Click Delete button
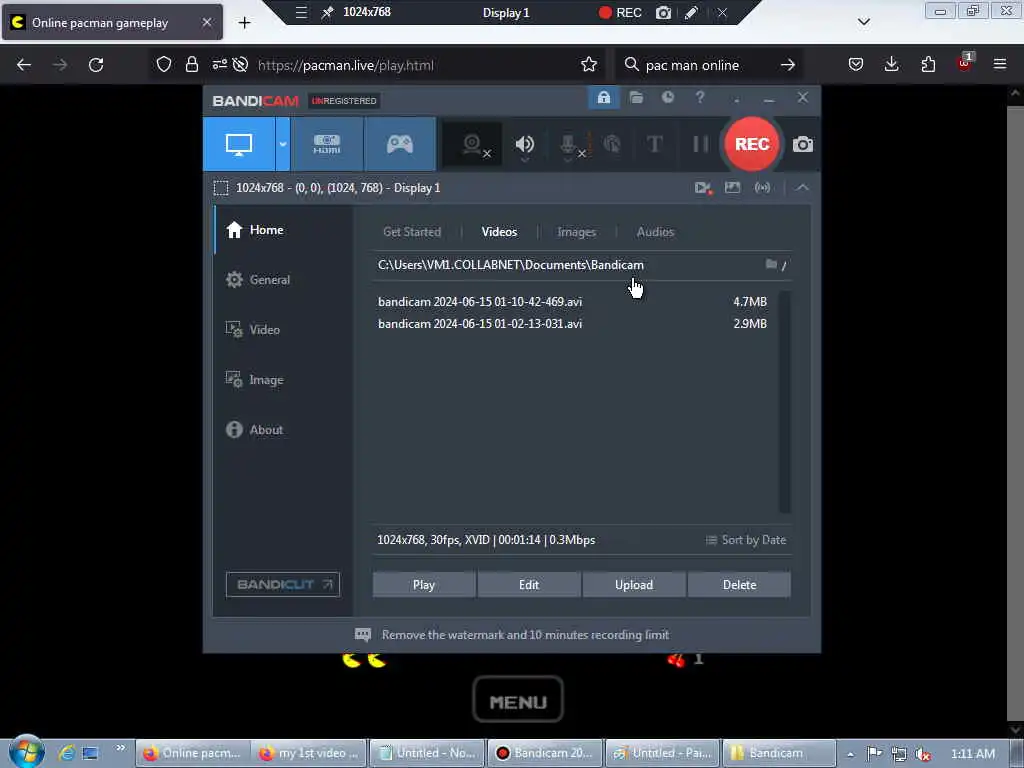Screen dimensions: 1024x768 point(739,584)
